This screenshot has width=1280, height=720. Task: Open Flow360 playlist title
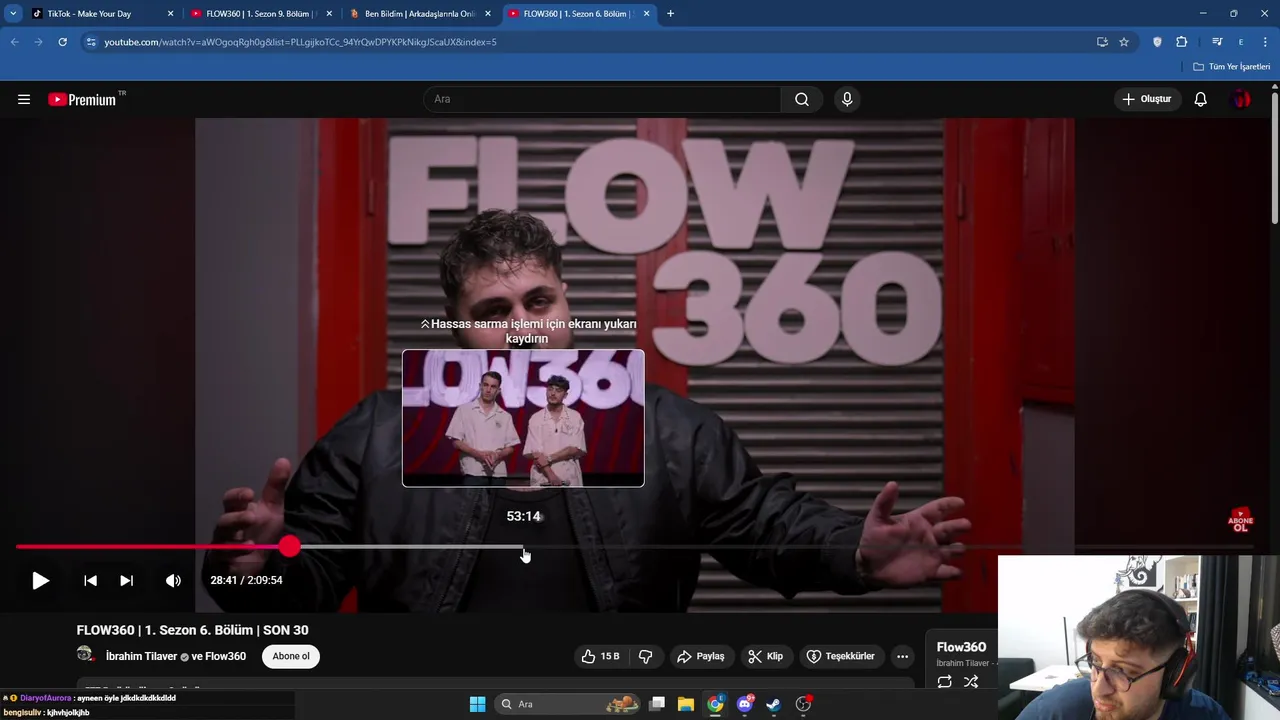point(961,647)
